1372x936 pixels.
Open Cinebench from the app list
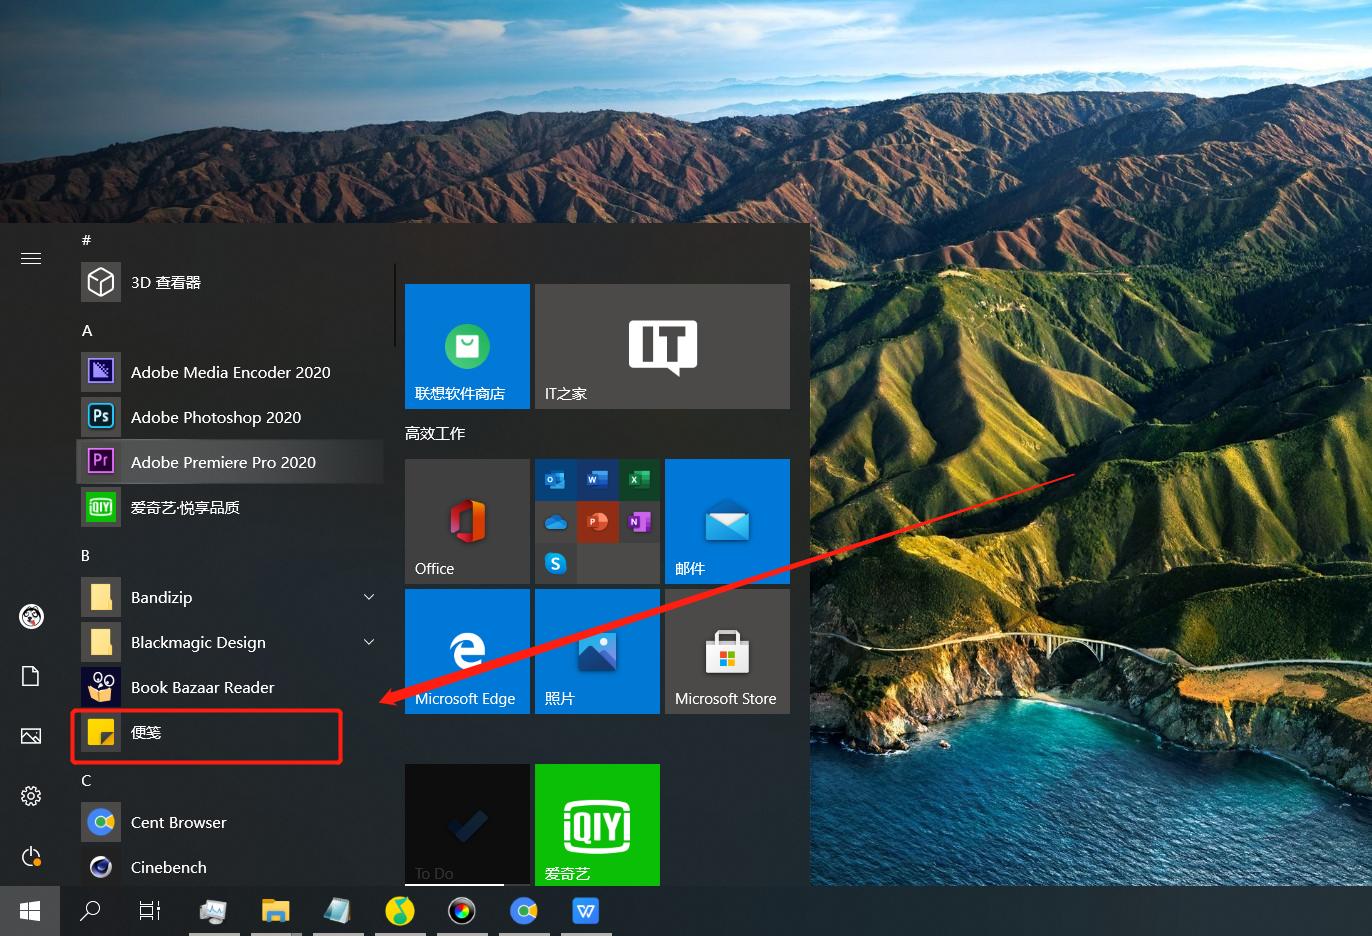coord(168,867)
